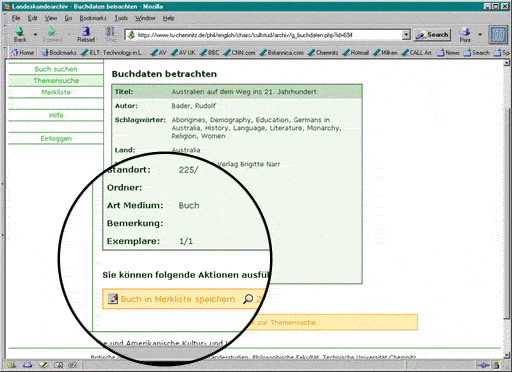512x372 pixels.
Task: Click the vertical scrollbar up arrow
Action: (x=506, y=63)
